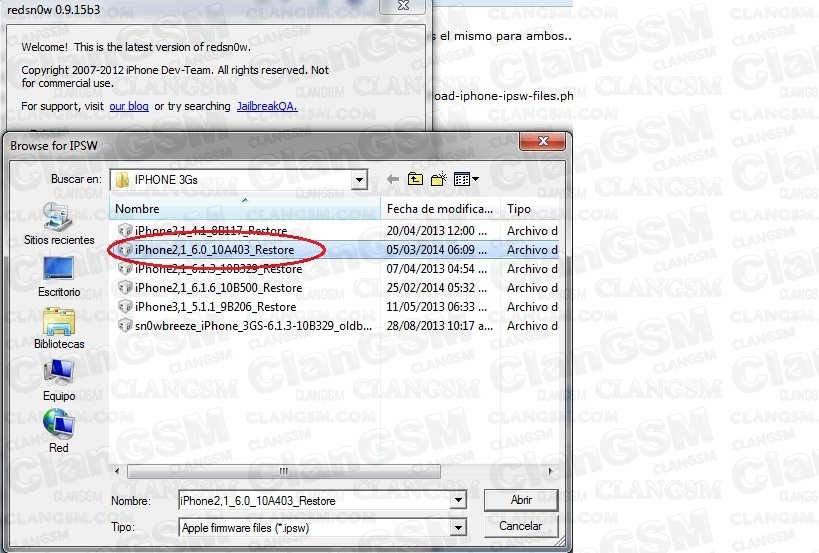Expand the Tipo file type dropdown
Screen dimensions: 819x553
pos(458,527)
